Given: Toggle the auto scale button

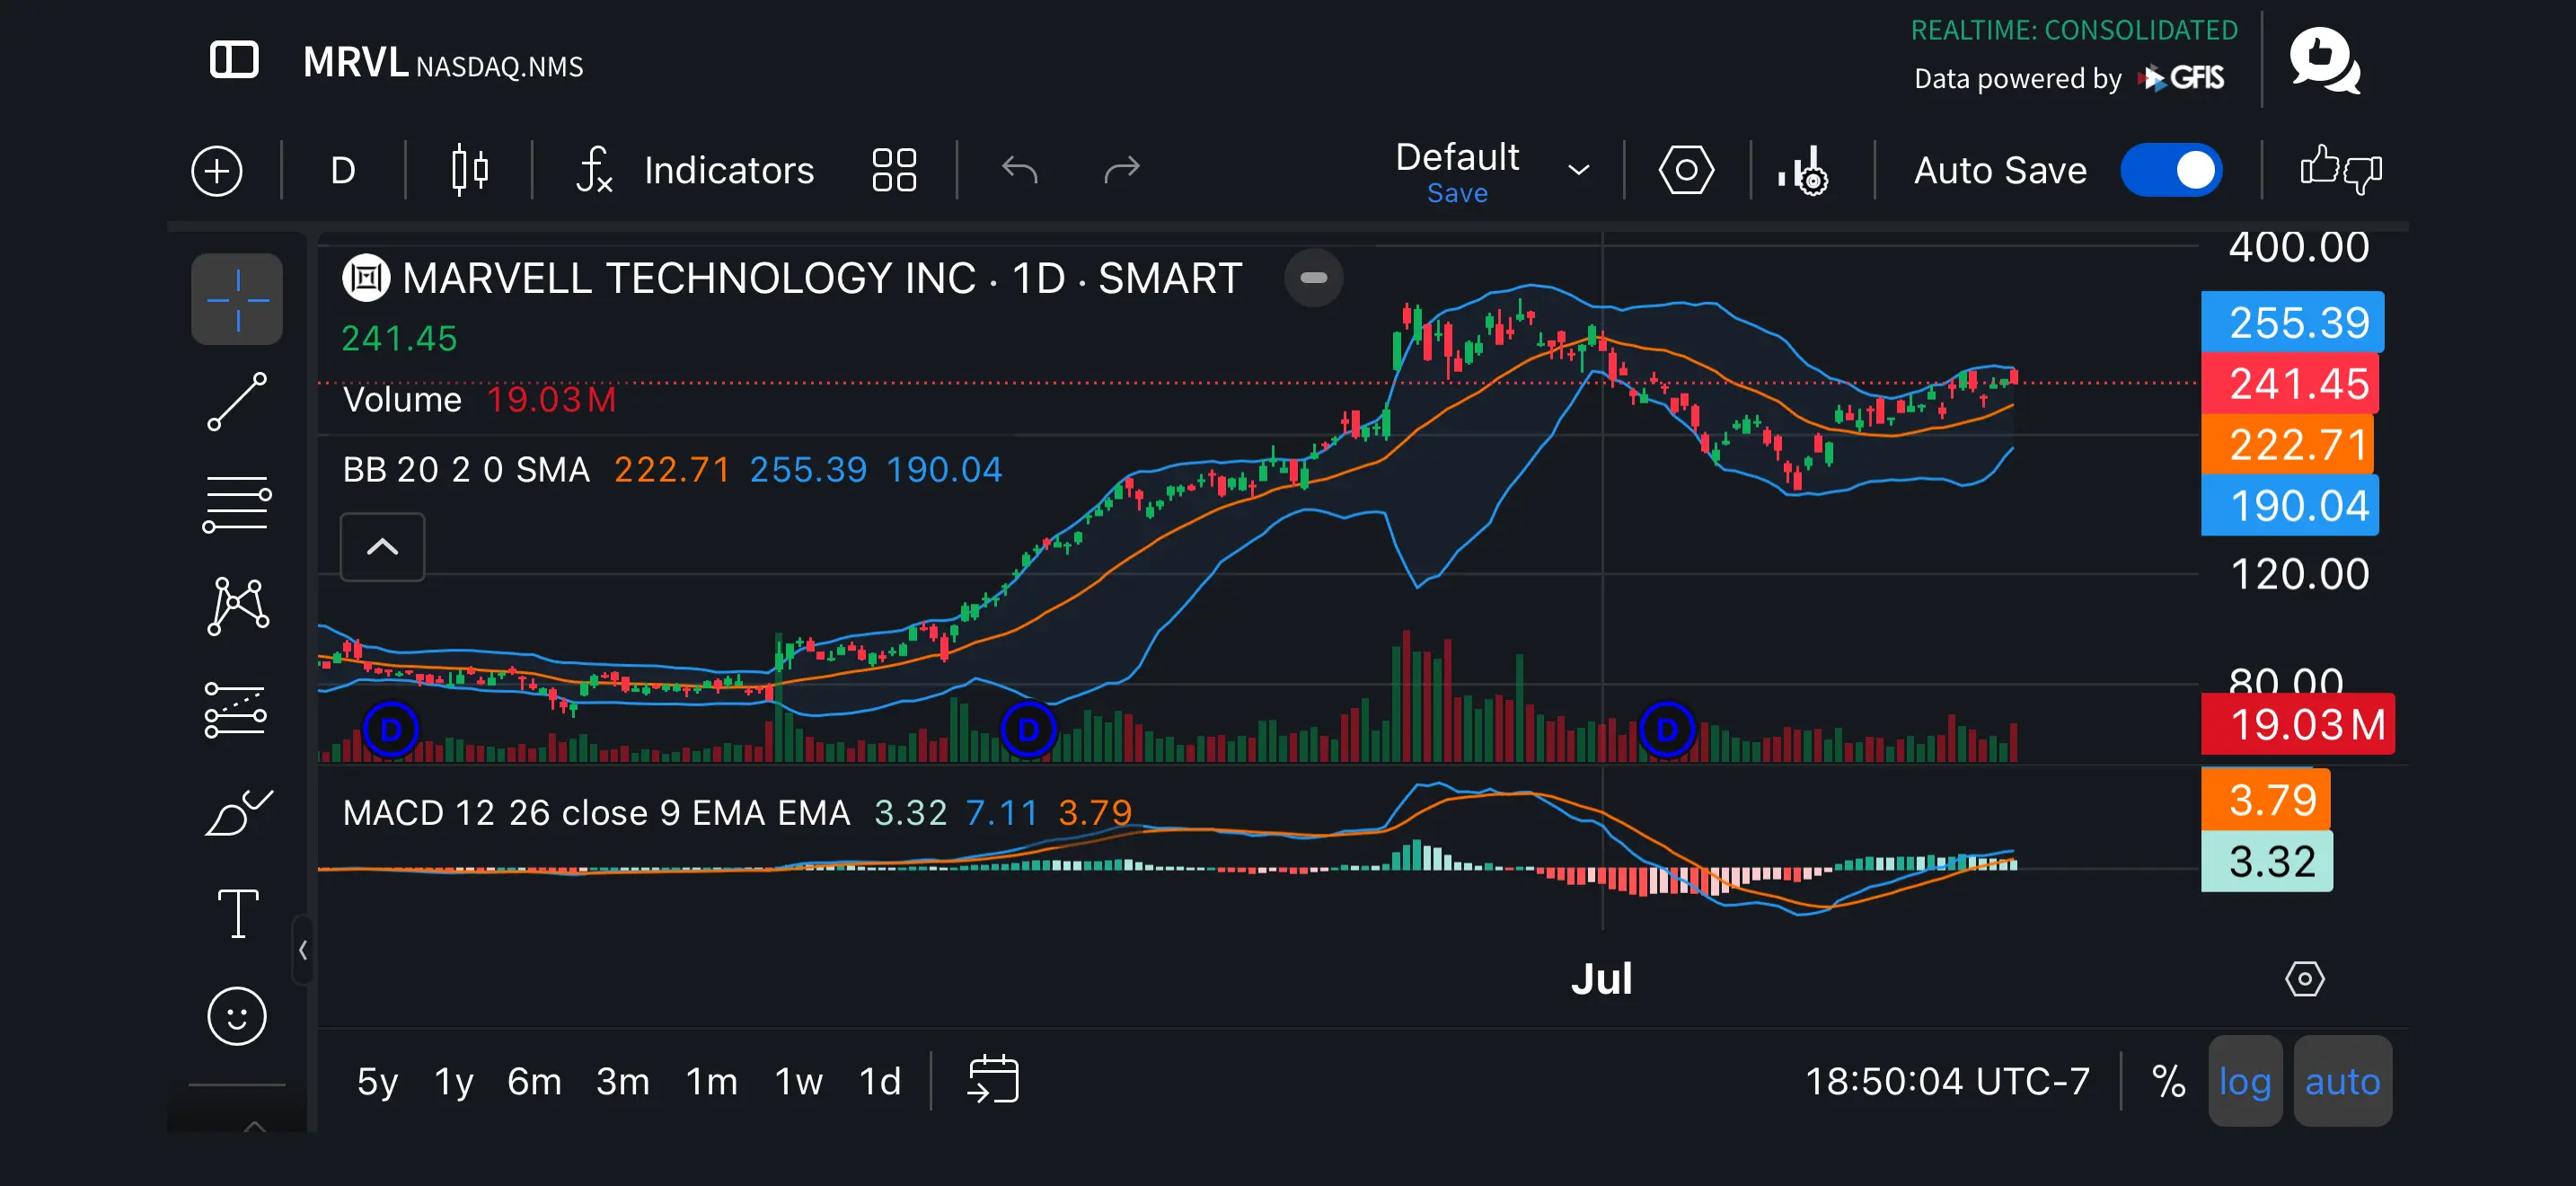Looking at the screenshot, I should [x=2342, y=1080].
